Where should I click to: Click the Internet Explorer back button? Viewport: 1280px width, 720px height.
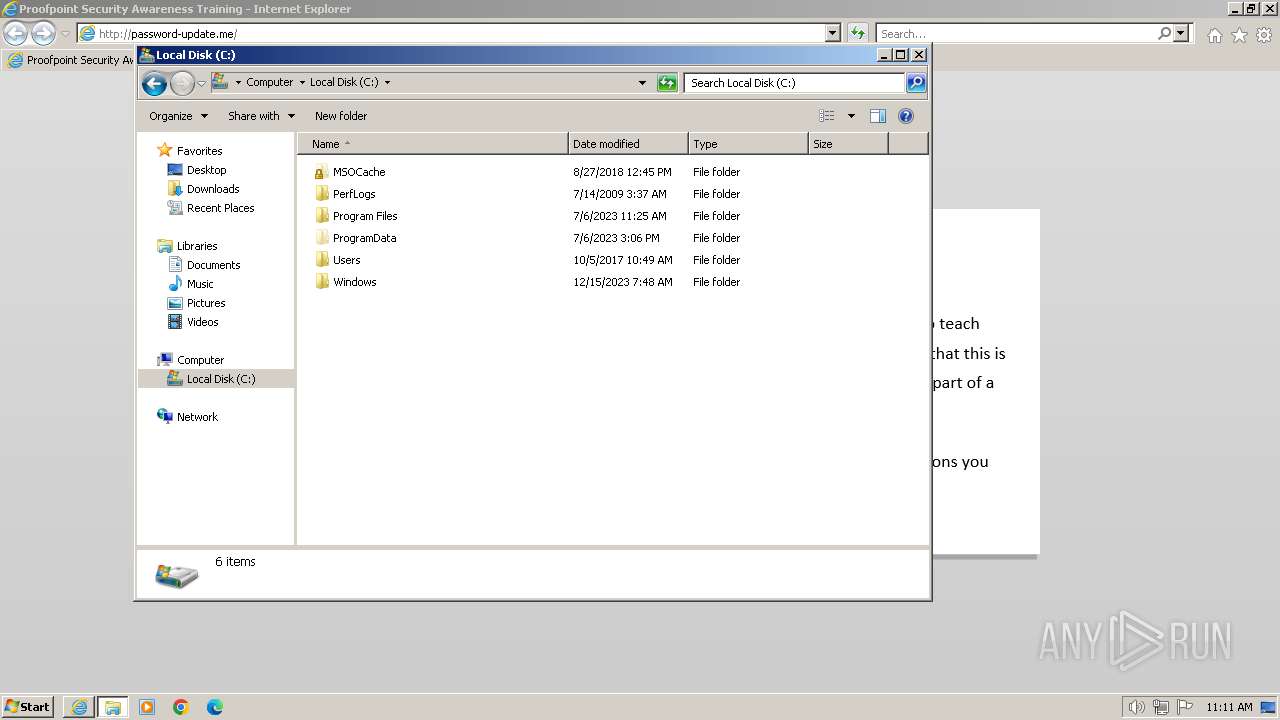click(x=15, y=34)
